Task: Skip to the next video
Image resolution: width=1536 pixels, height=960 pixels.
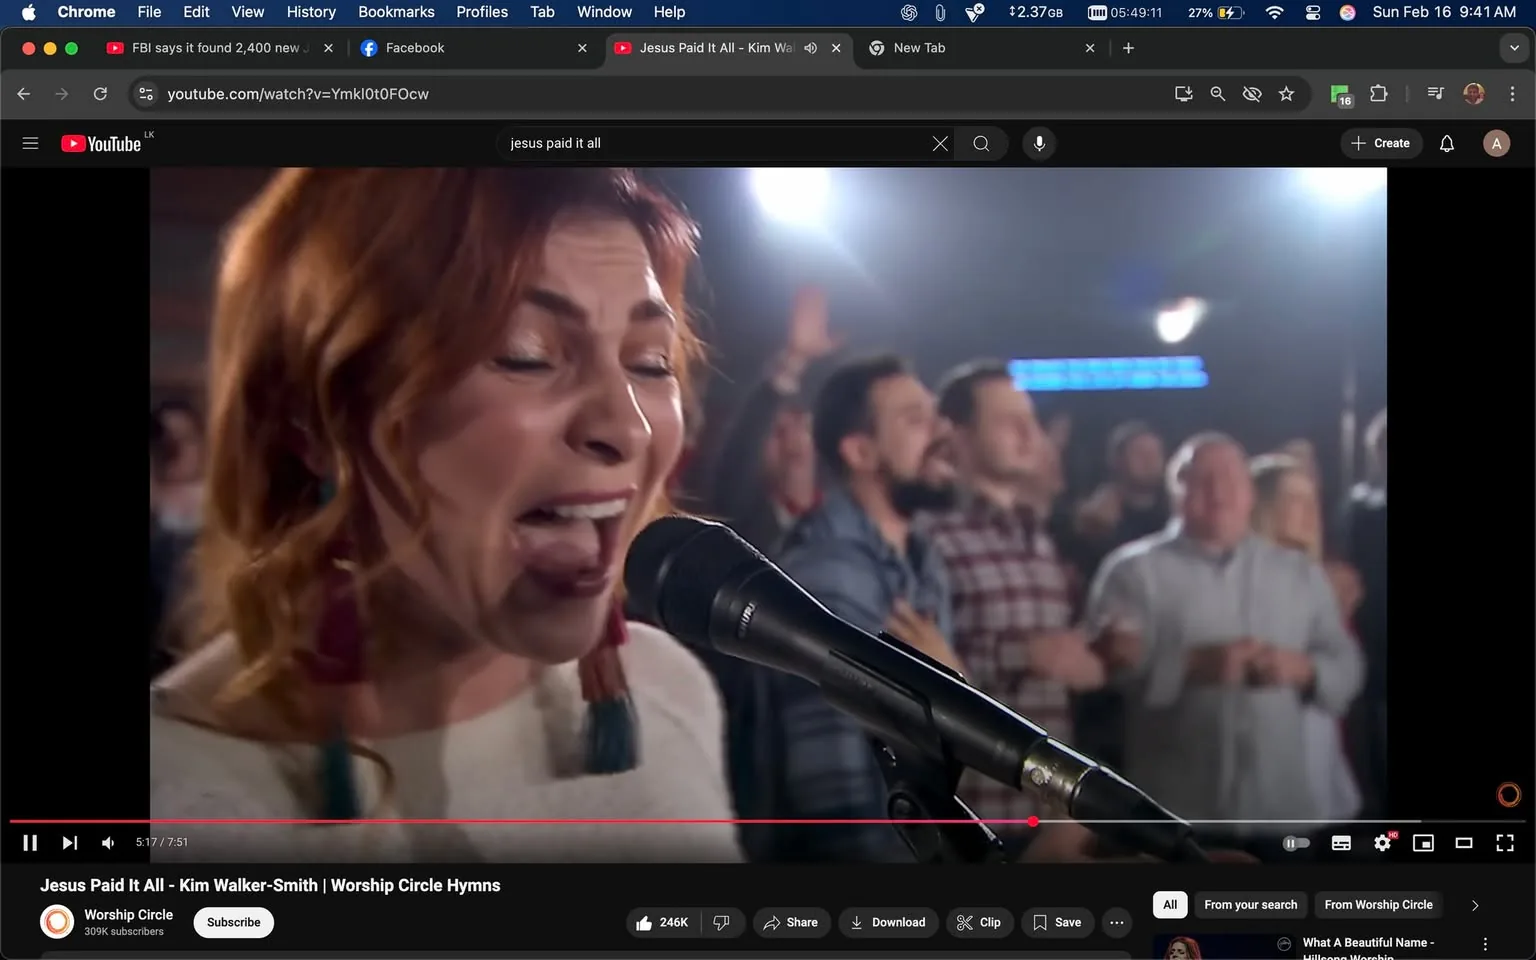Action: (69, 842)
